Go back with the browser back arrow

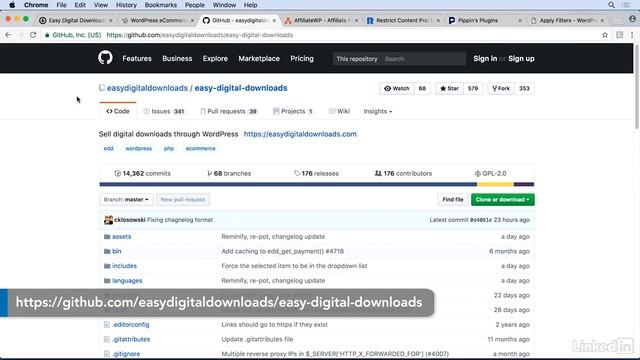click(x=8, y=35)
